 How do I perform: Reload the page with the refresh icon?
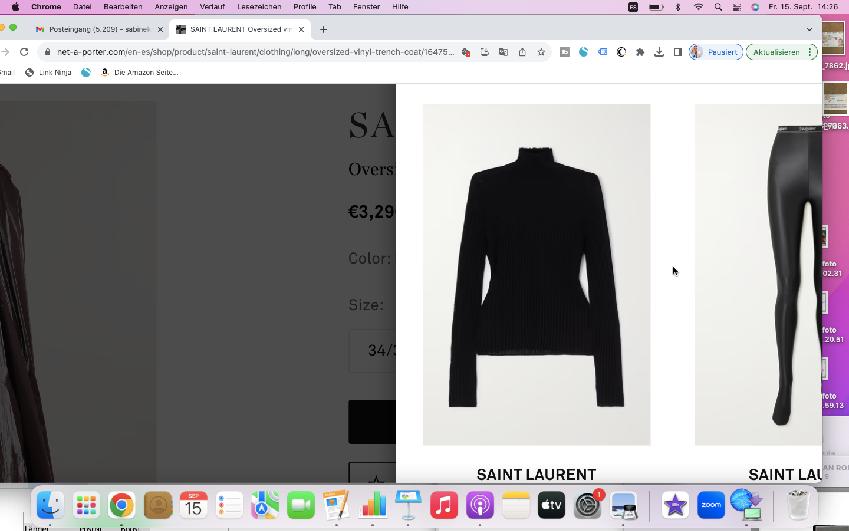24,52
